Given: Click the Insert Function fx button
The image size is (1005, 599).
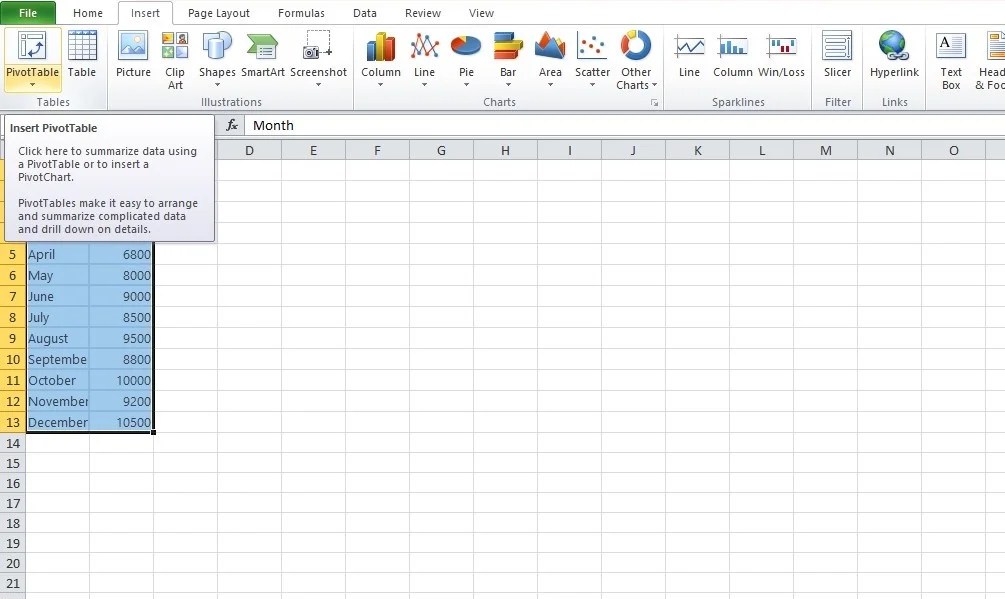Looking at the screenshot, I should (x=232, y=125).
